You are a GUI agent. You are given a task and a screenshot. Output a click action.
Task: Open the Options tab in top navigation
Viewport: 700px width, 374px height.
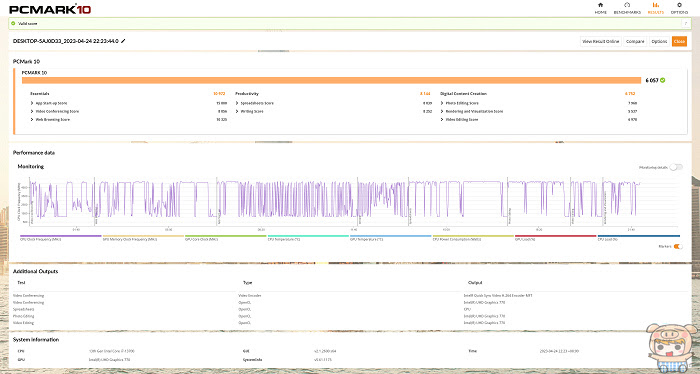[x=679, y=8]
